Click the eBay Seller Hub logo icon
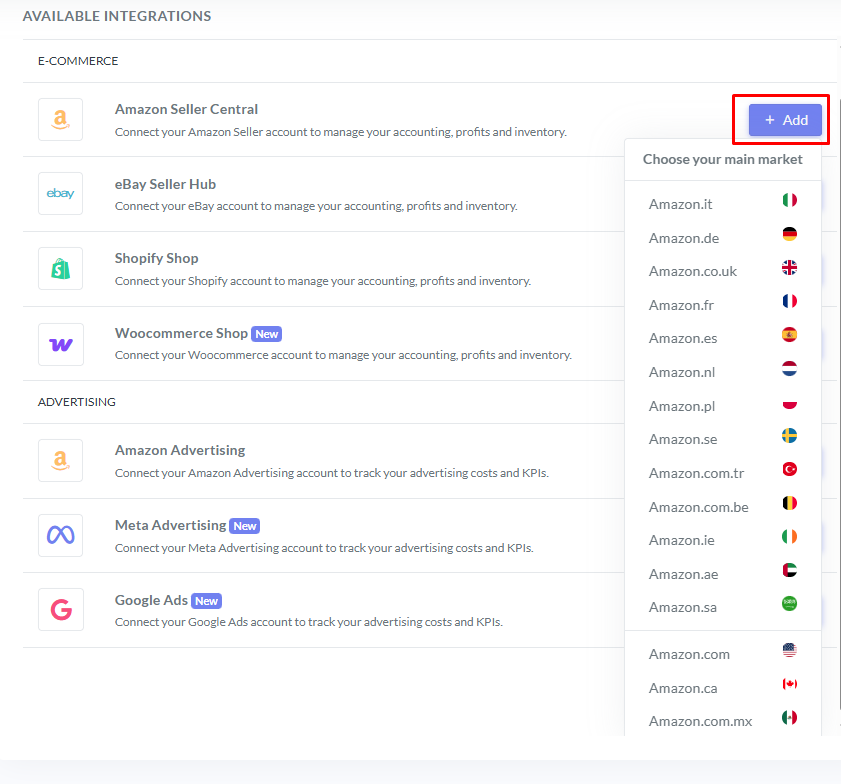 click(60, 194)
